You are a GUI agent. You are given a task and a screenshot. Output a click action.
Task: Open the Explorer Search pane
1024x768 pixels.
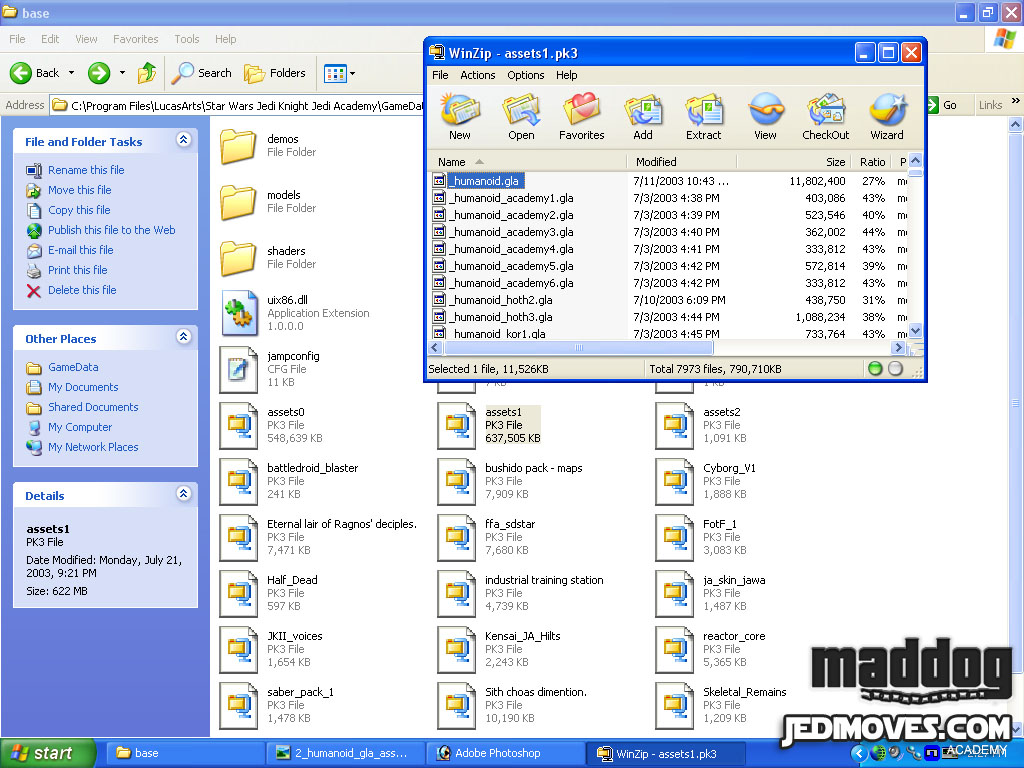202,73
